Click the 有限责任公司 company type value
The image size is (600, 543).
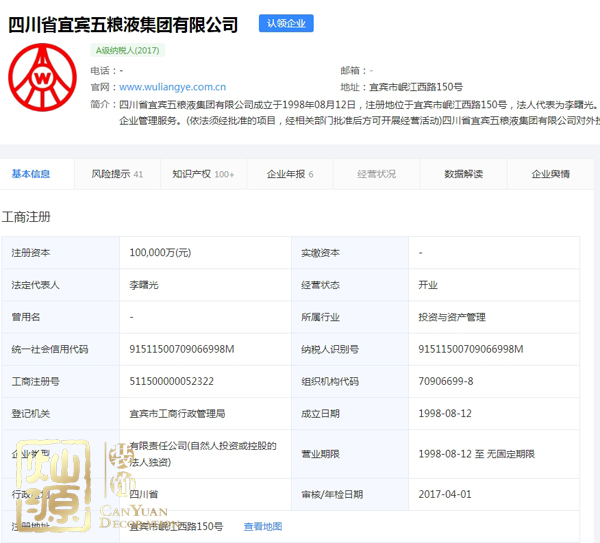(203, 454)
